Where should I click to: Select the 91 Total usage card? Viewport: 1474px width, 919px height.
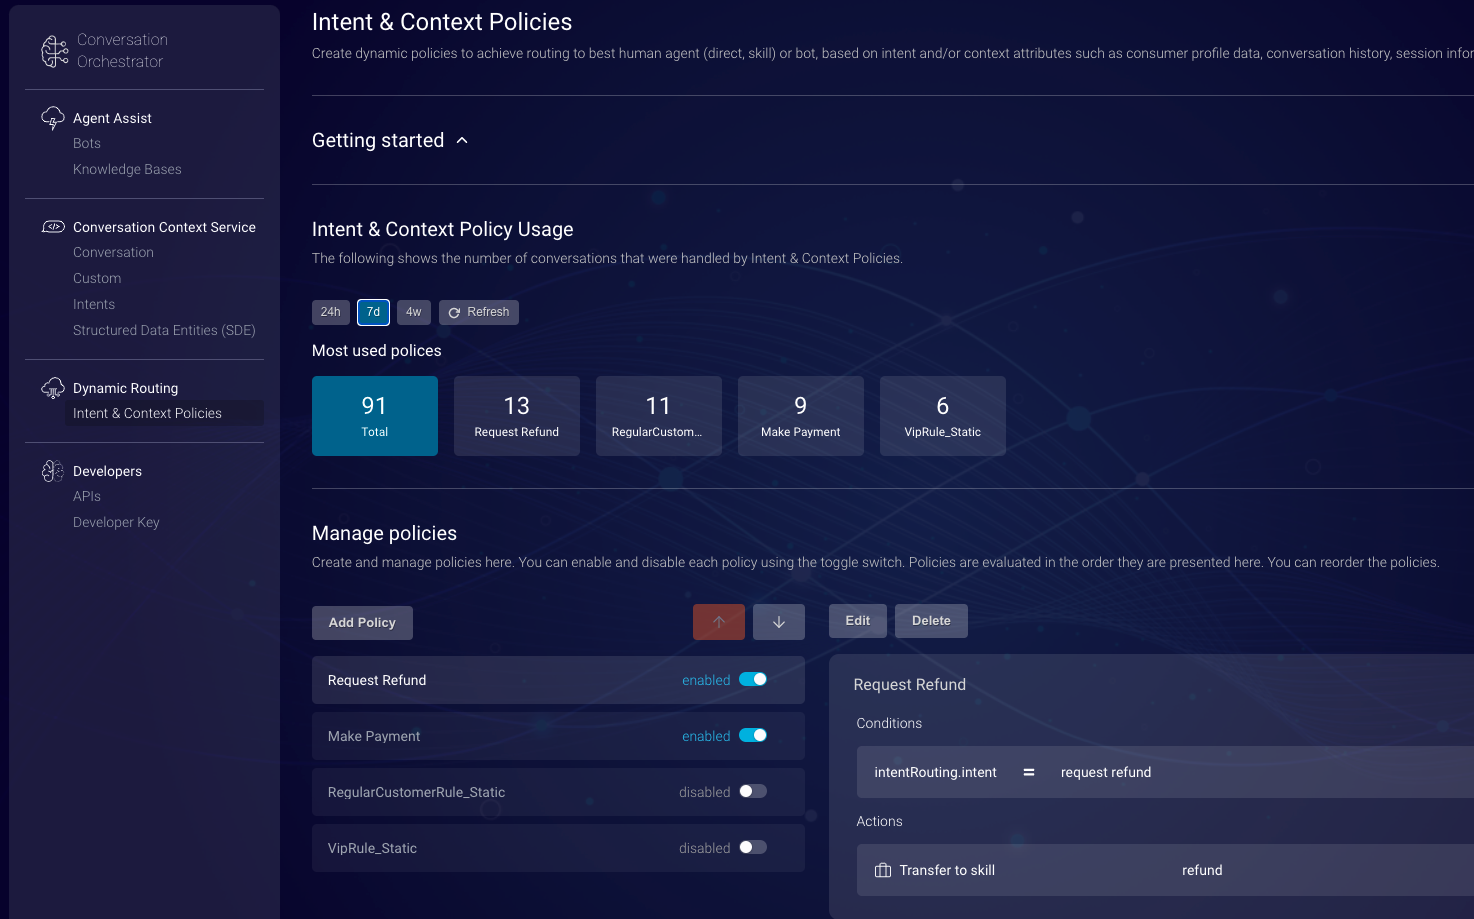point(375,416)
